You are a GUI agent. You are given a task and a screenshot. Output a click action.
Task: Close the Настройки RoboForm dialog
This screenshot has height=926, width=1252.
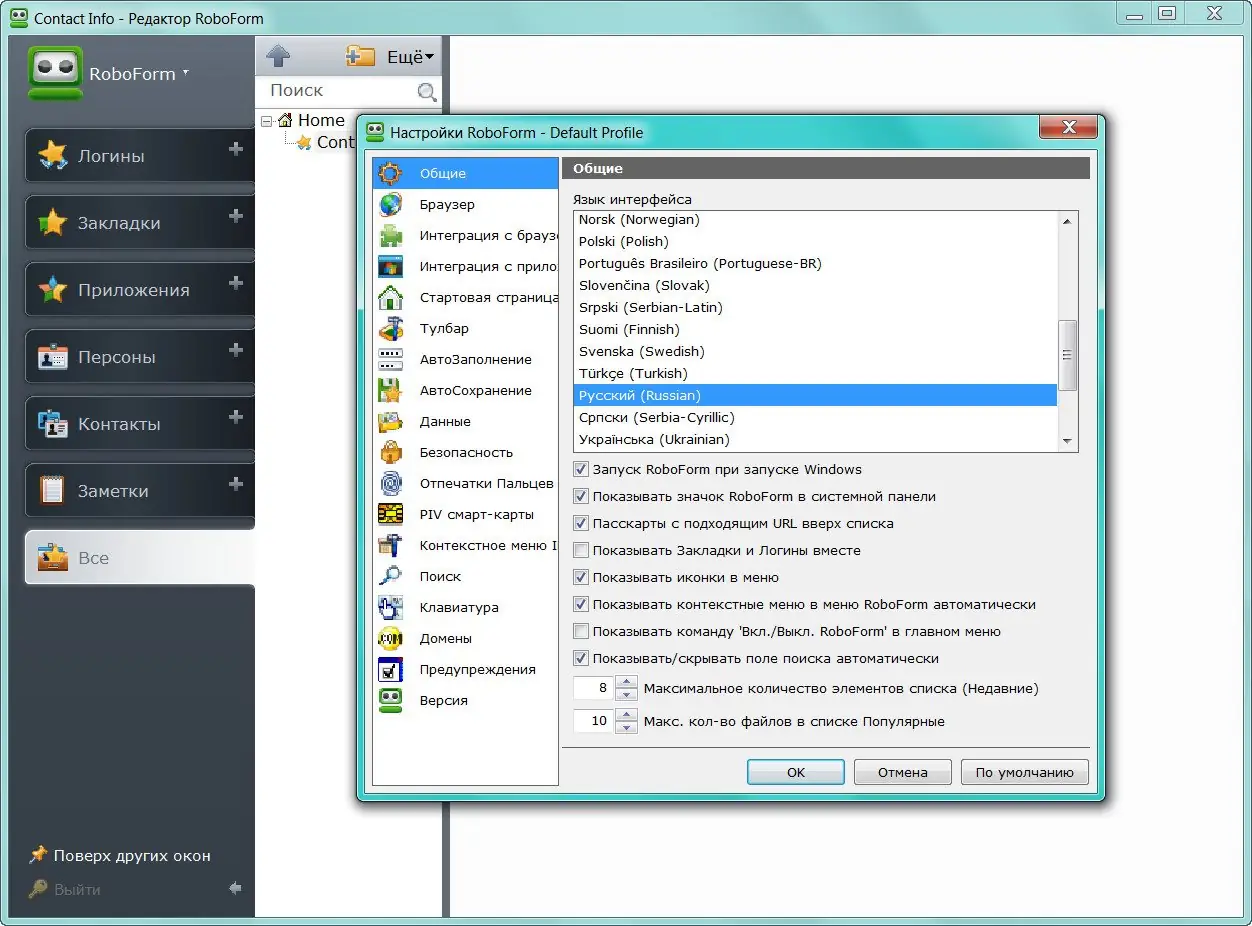click(1068, 127)
